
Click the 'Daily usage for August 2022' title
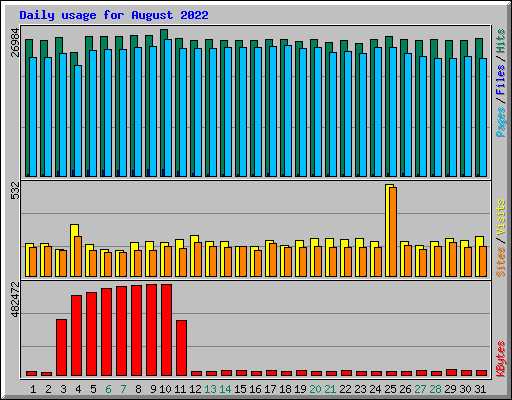[x=114, y=15]
